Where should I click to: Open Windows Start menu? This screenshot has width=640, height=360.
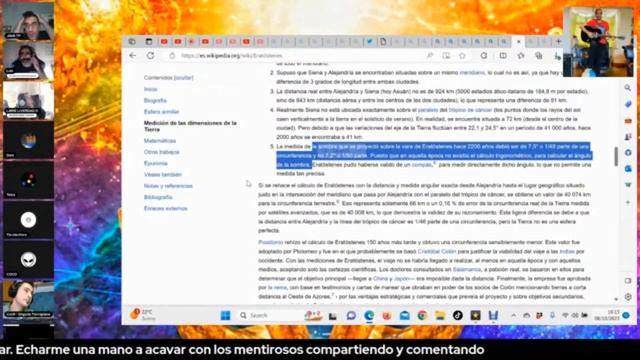[225, 315]
